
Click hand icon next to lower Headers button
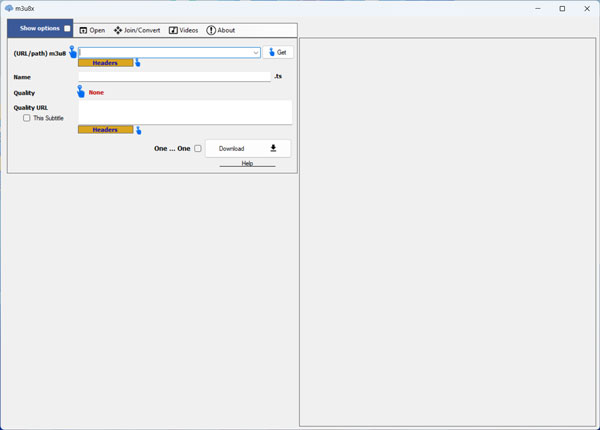[139, 130]
